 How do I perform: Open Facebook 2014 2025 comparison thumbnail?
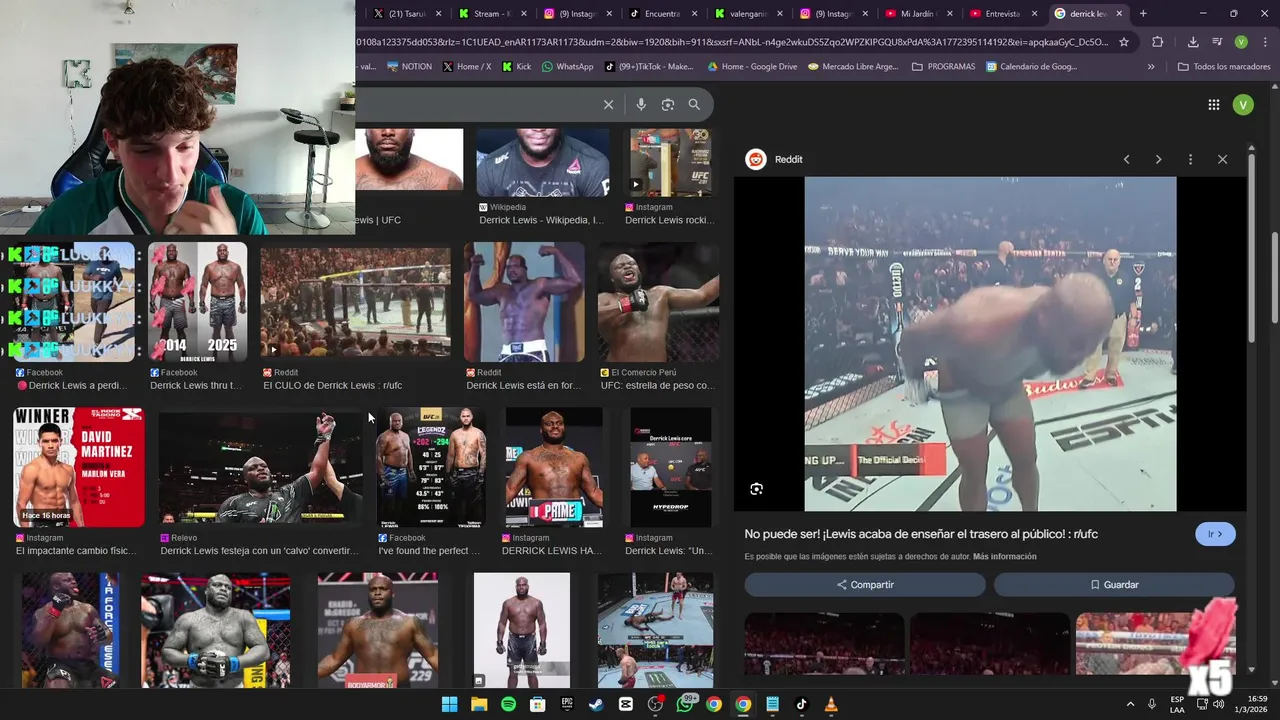point(197,302)
